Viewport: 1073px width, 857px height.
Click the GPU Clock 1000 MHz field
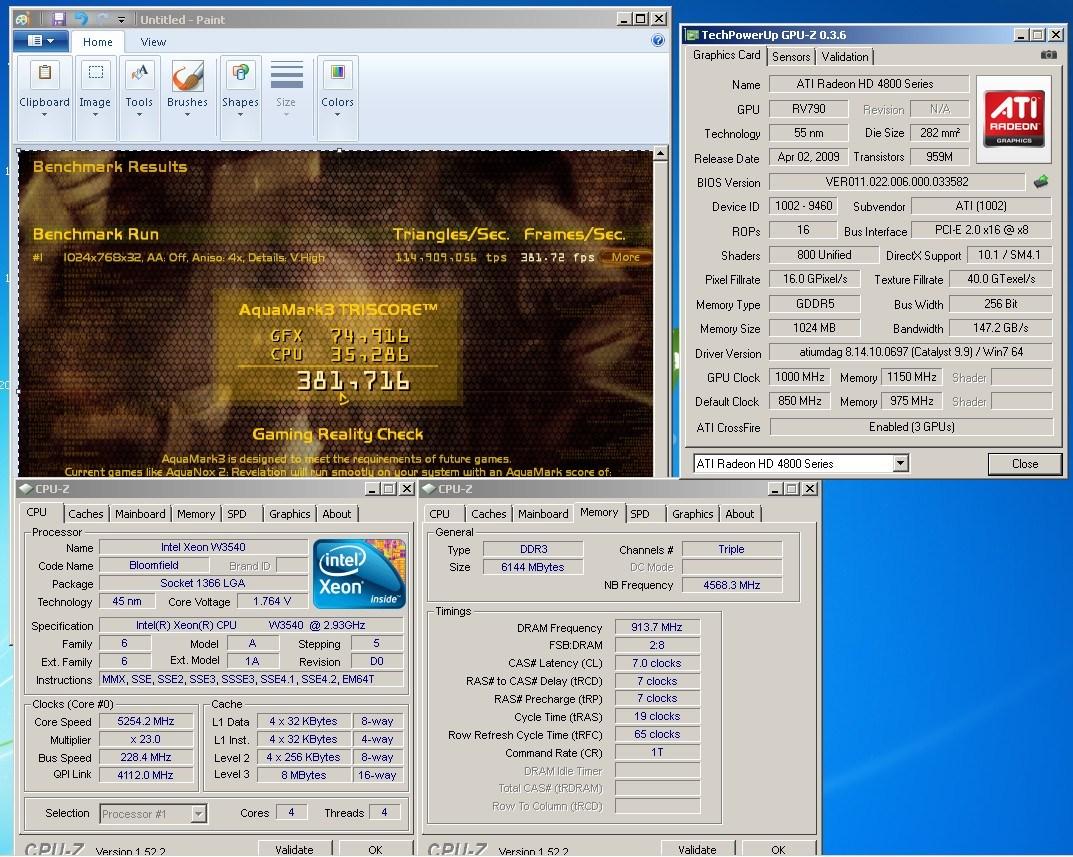pyautogui.click(x=799, y=376)
